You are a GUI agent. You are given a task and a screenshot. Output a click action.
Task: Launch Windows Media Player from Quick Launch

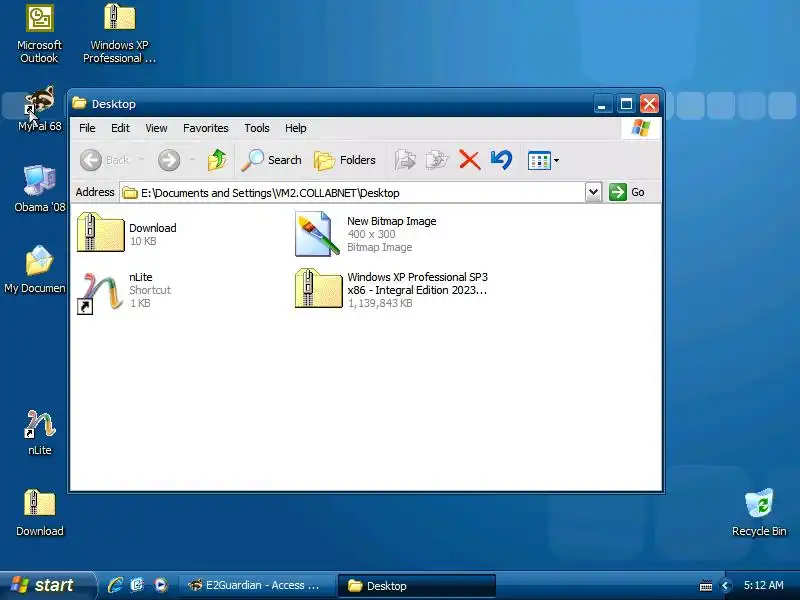[160, 585]
